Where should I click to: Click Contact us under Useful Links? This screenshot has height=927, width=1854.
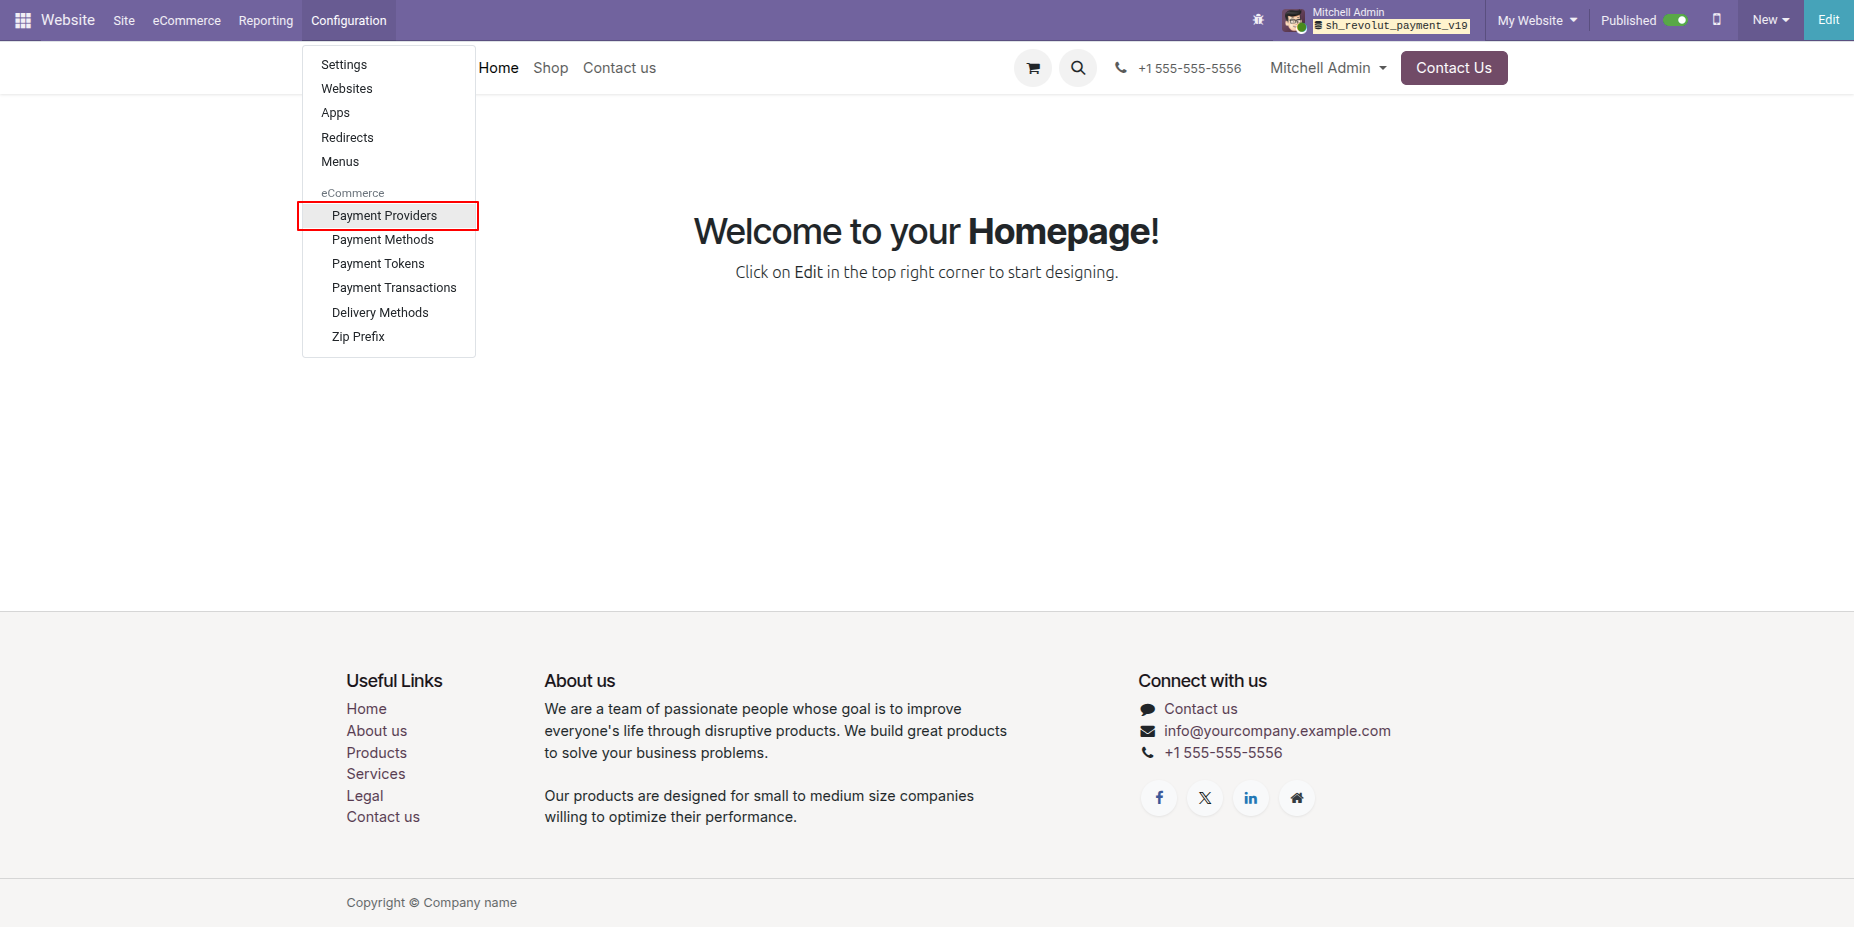383,817
